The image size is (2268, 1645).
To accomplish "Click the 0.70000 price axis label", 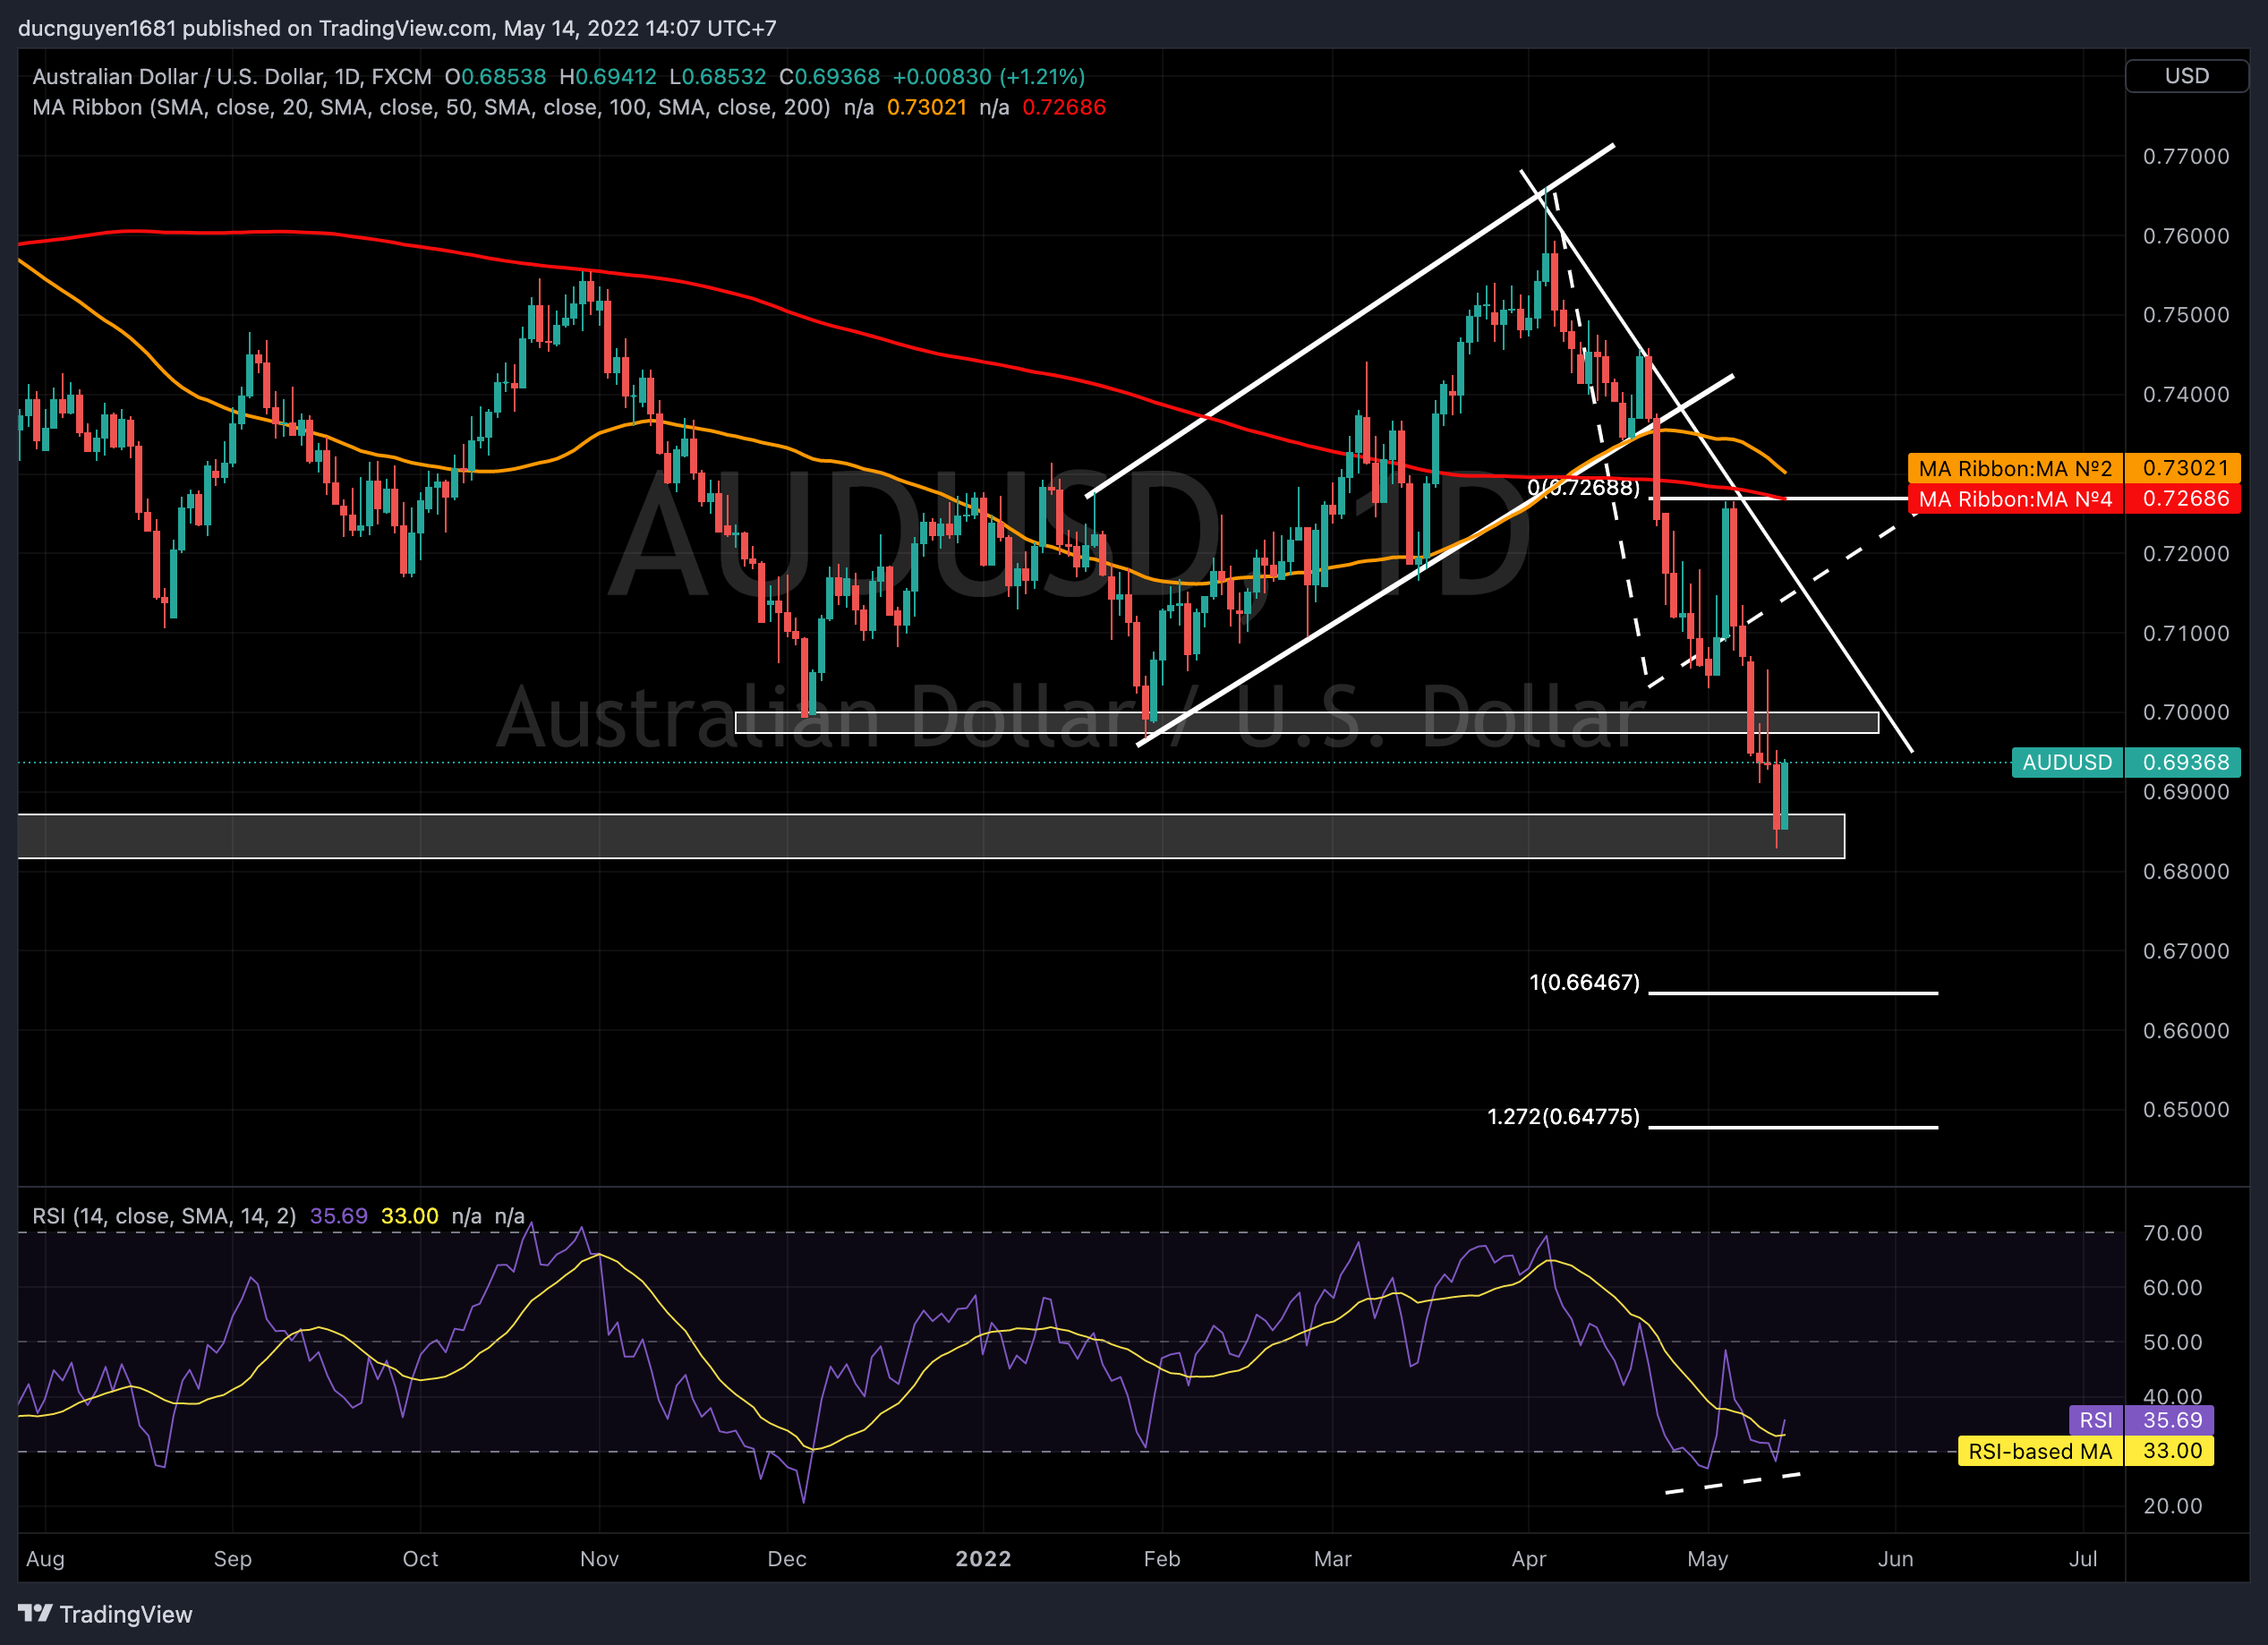I will point(2186,712).
